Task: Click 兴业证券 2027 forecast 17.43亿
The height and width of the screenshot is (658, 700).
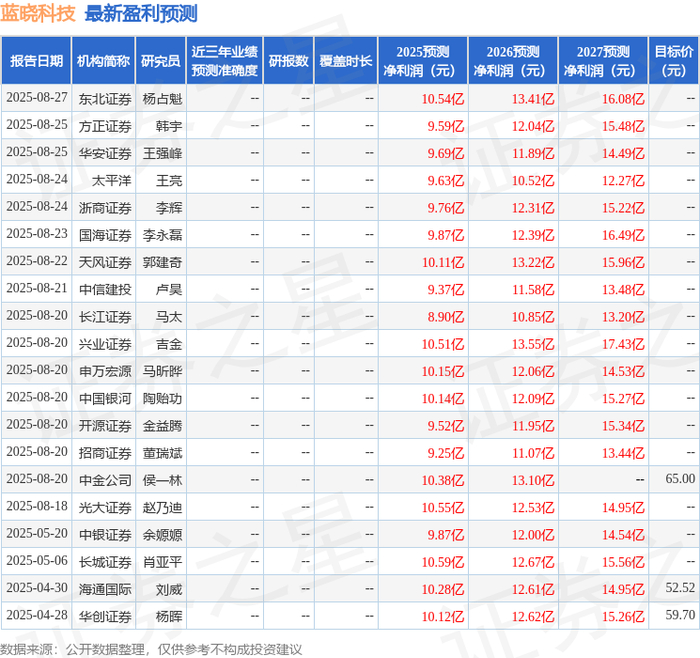Action: pyautogui.click(x=623, y=344)
